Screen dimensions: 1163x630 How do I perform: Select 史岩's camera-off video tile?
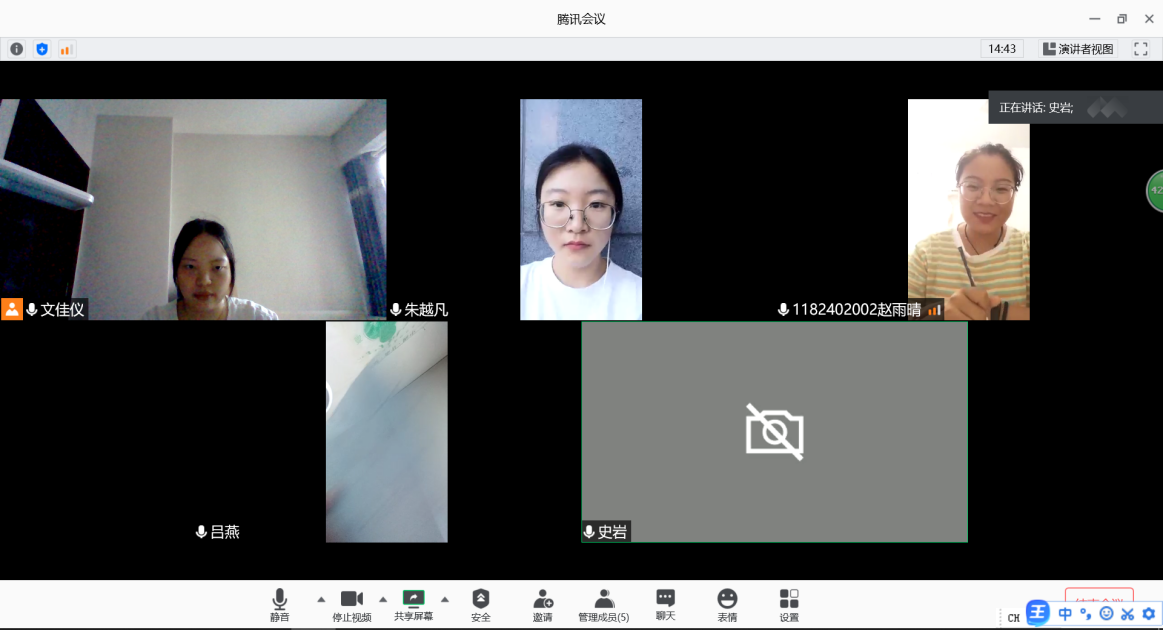coord(774,432)
